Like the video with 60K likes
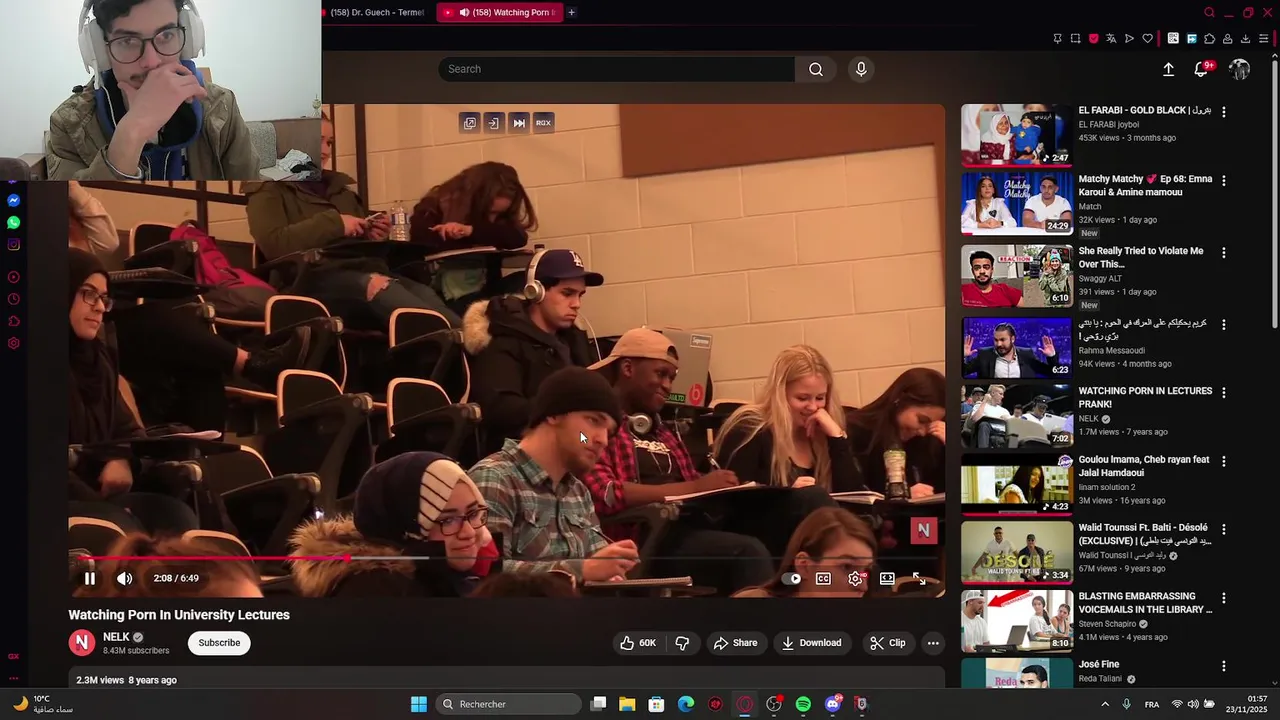Screen dimensions: 1280x720 [637, 643]
